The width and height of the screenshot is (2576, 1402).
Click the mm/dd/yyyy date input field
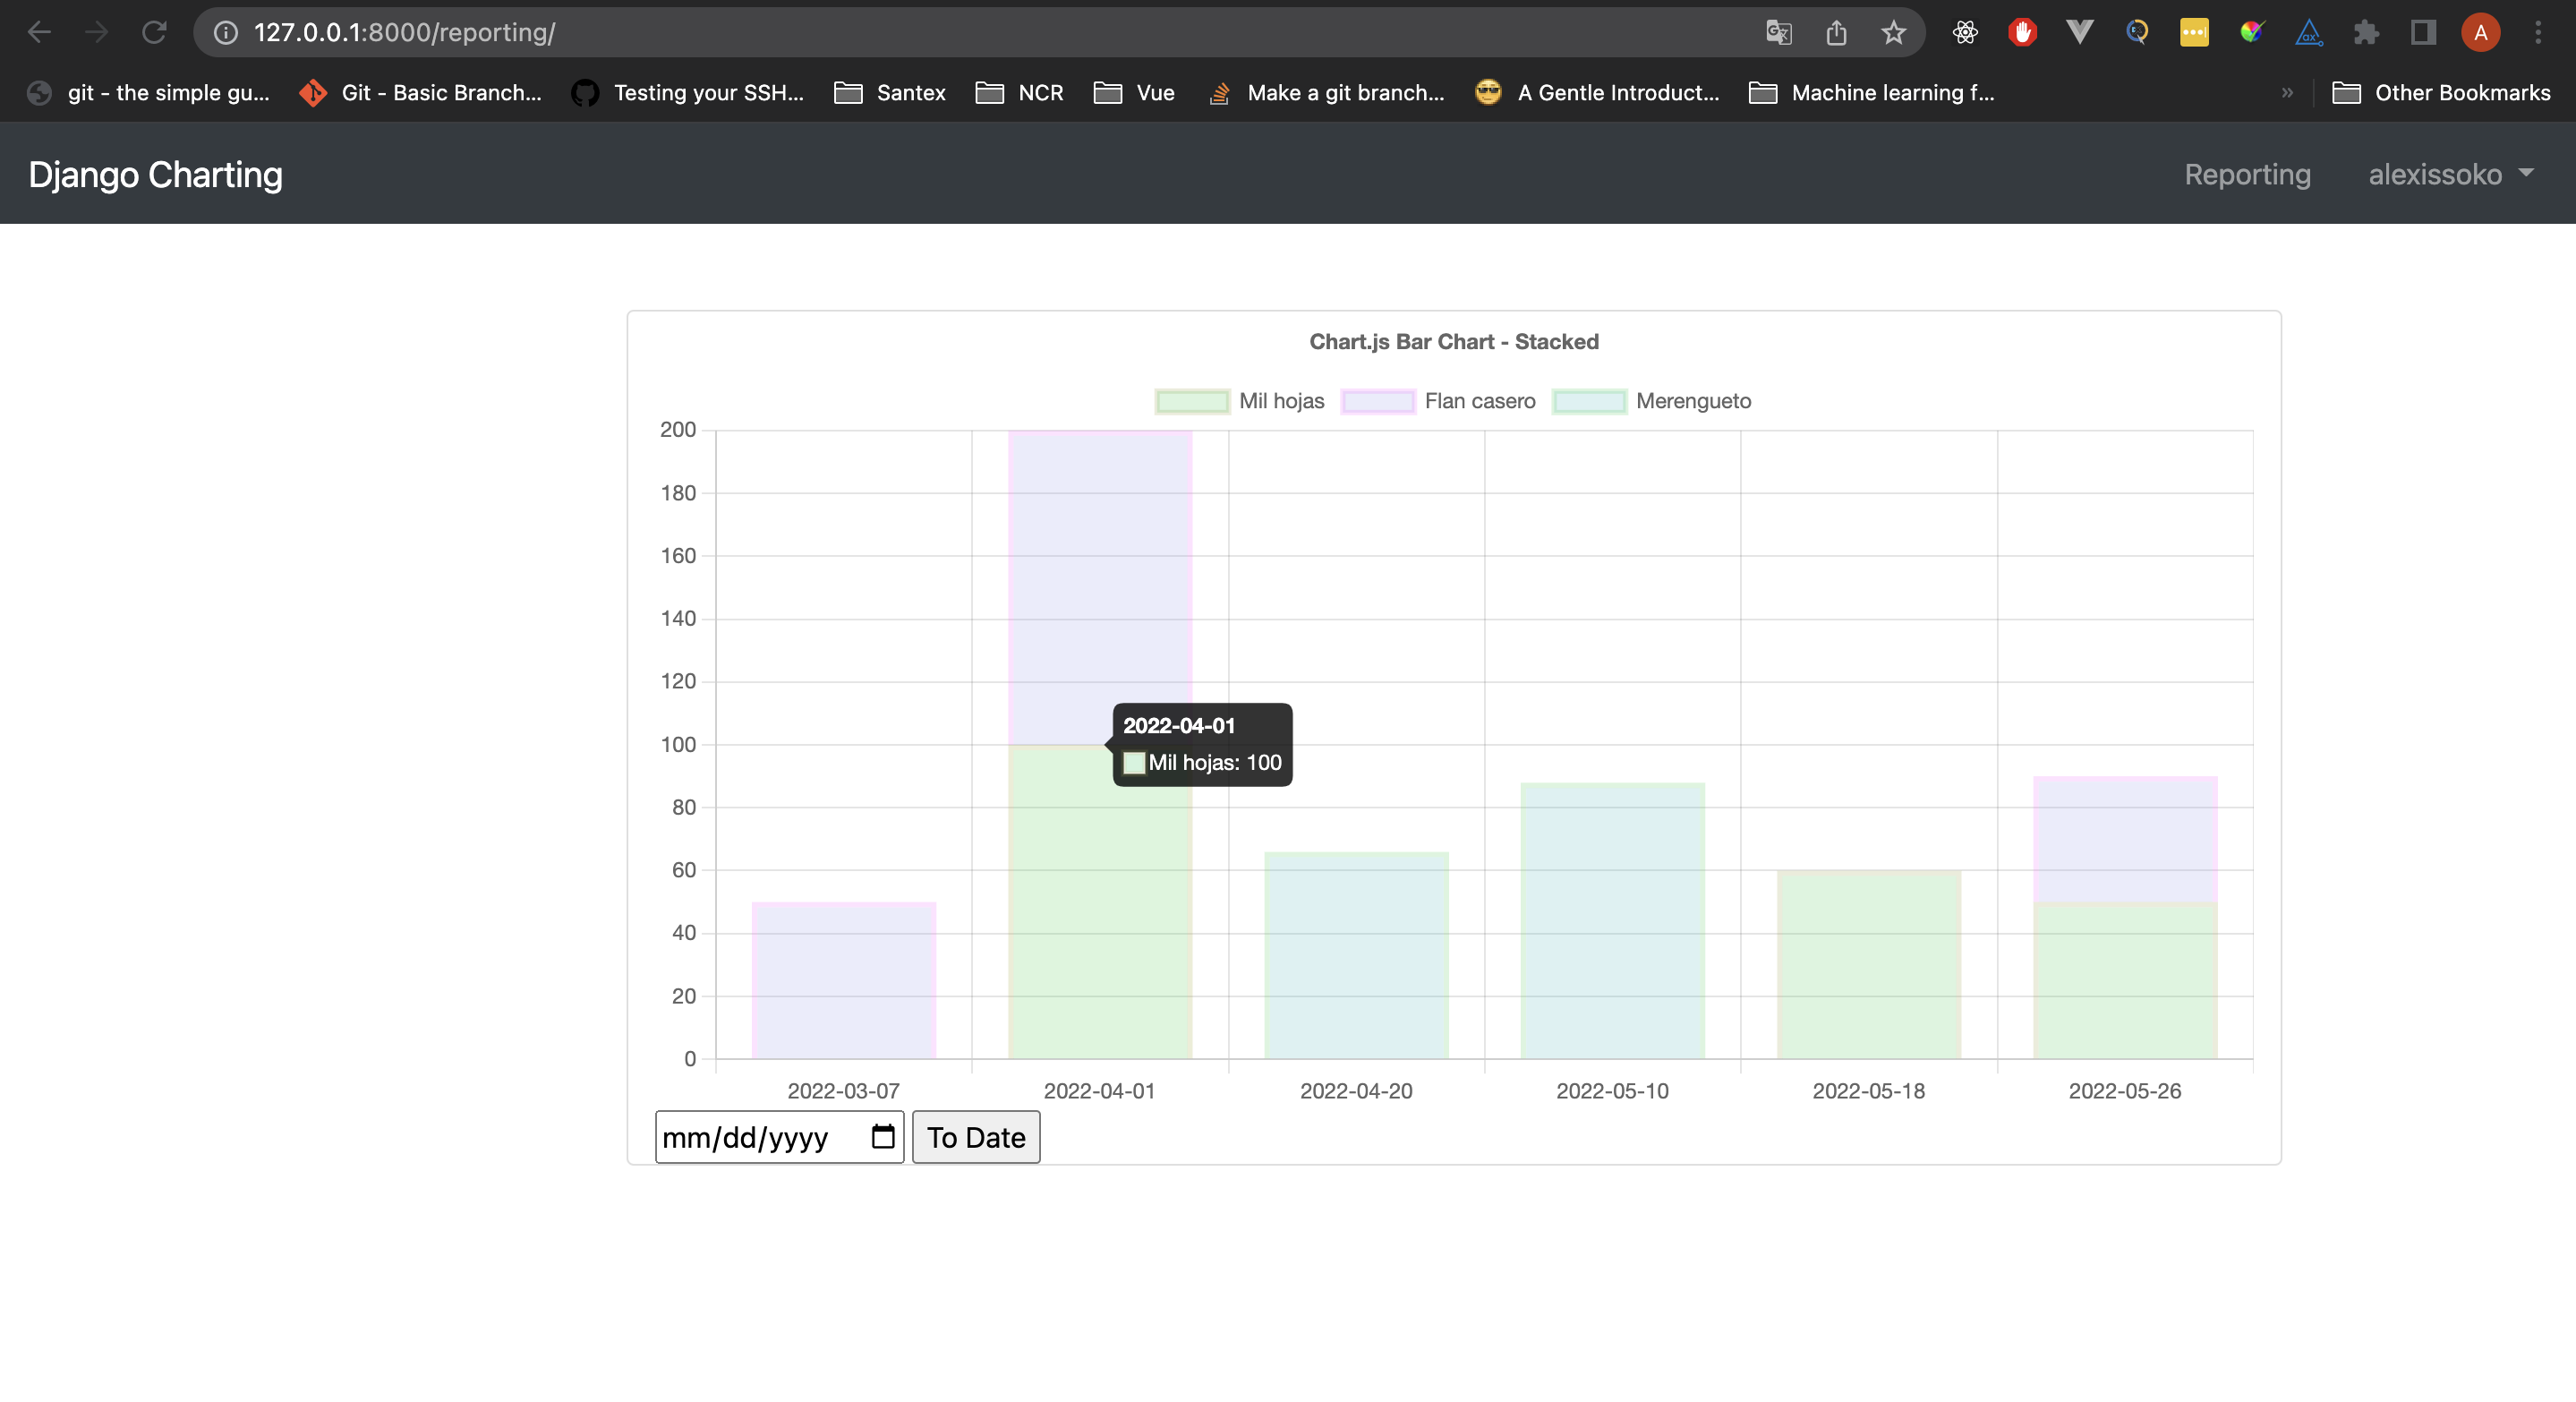click(760, 1136)
